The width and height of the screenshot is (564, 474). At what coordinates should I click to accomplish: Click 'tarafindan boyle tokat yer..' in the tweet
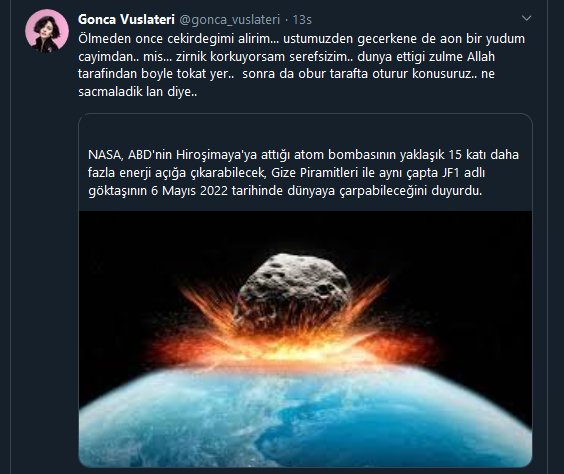(x=156, y=74)
